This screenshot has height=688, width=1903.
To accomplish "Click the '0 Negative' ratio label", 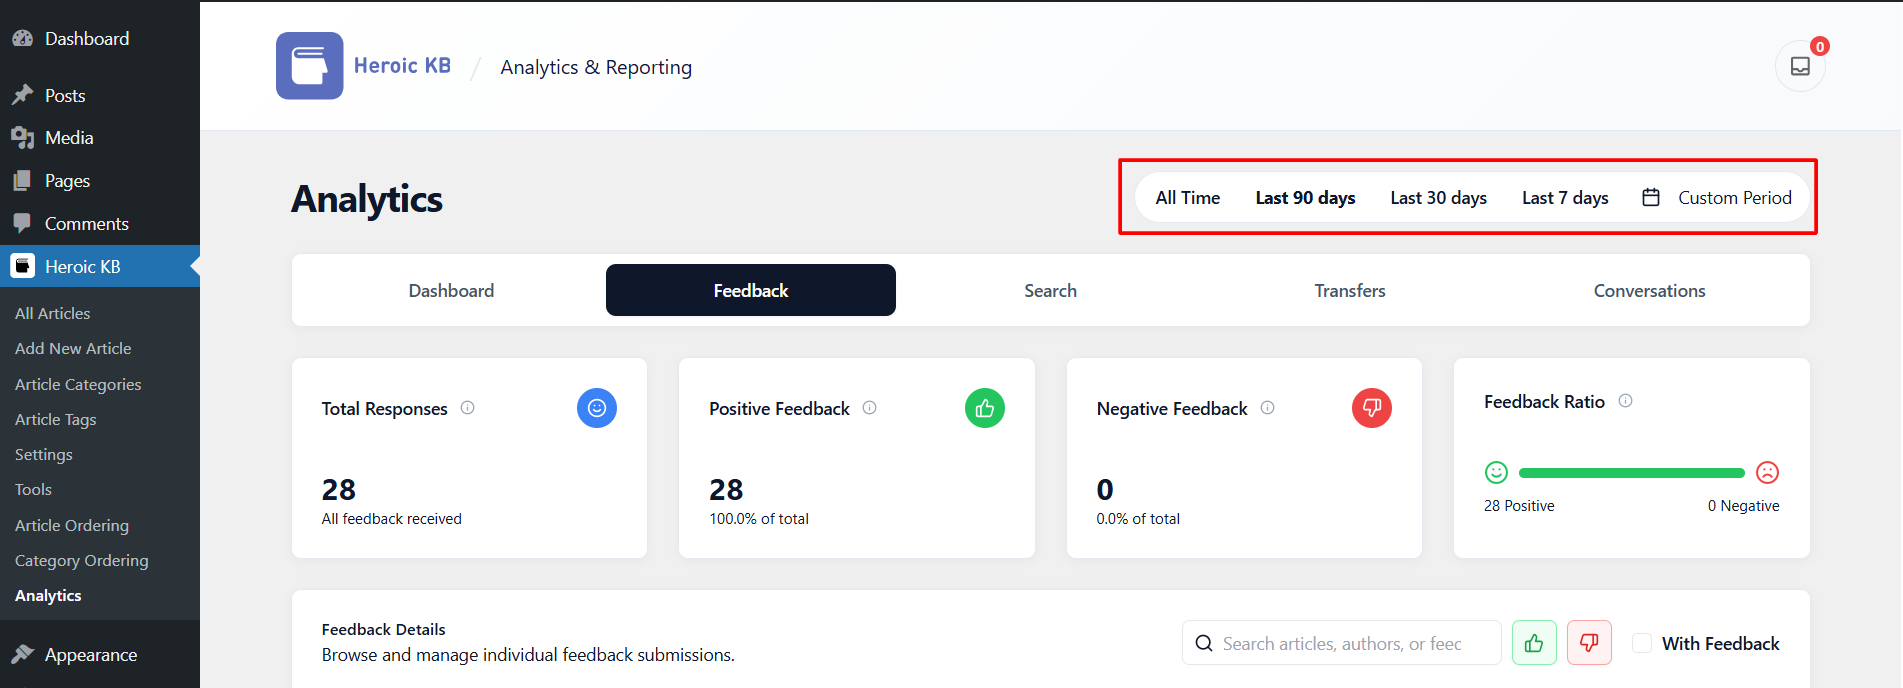I will tap(1743, 505).
